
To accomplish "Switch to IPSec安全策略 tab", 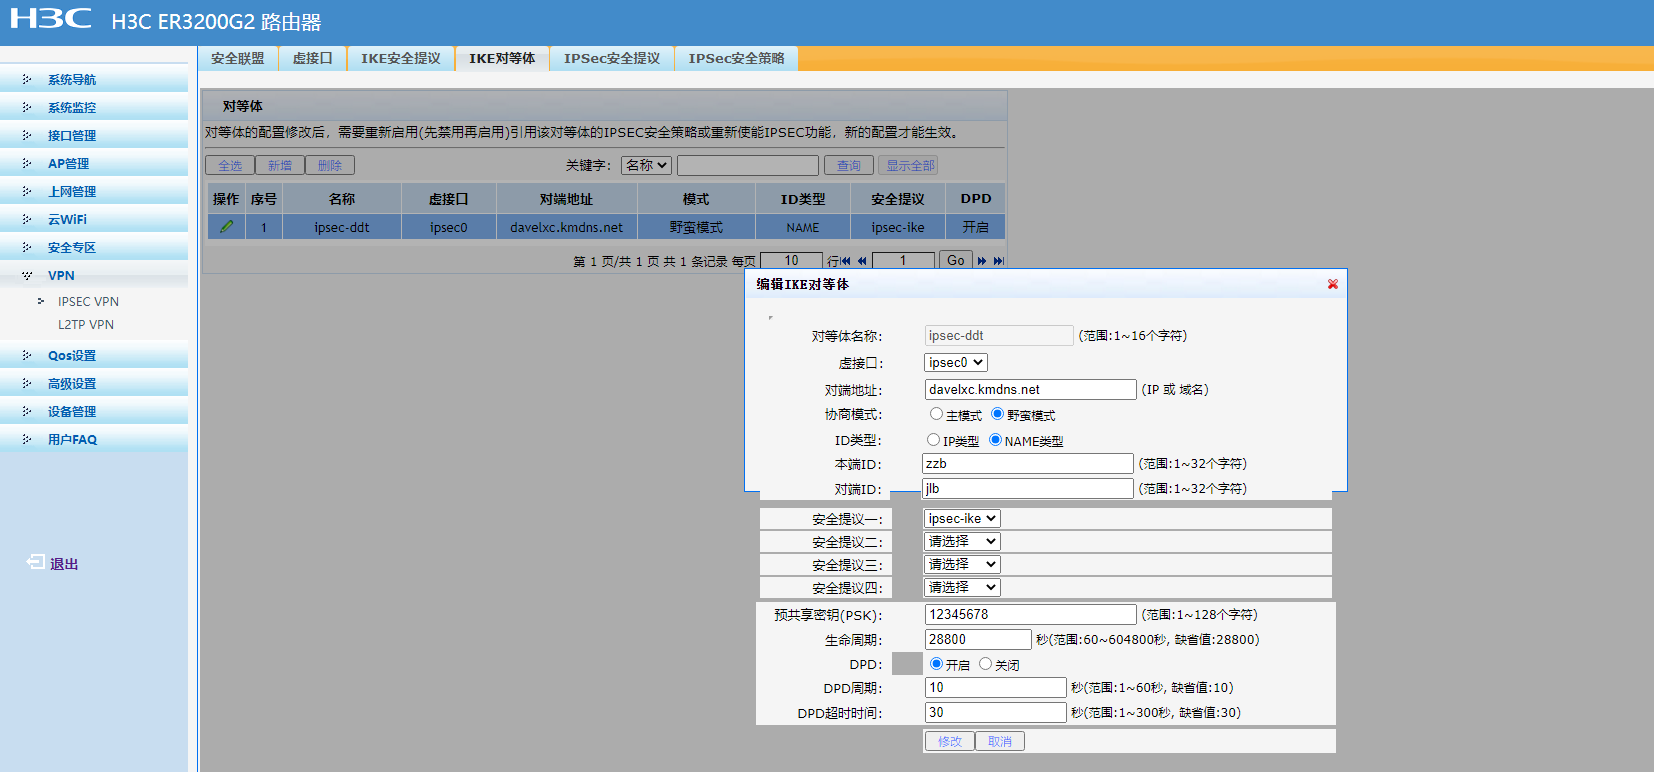I will pos(736,59).
